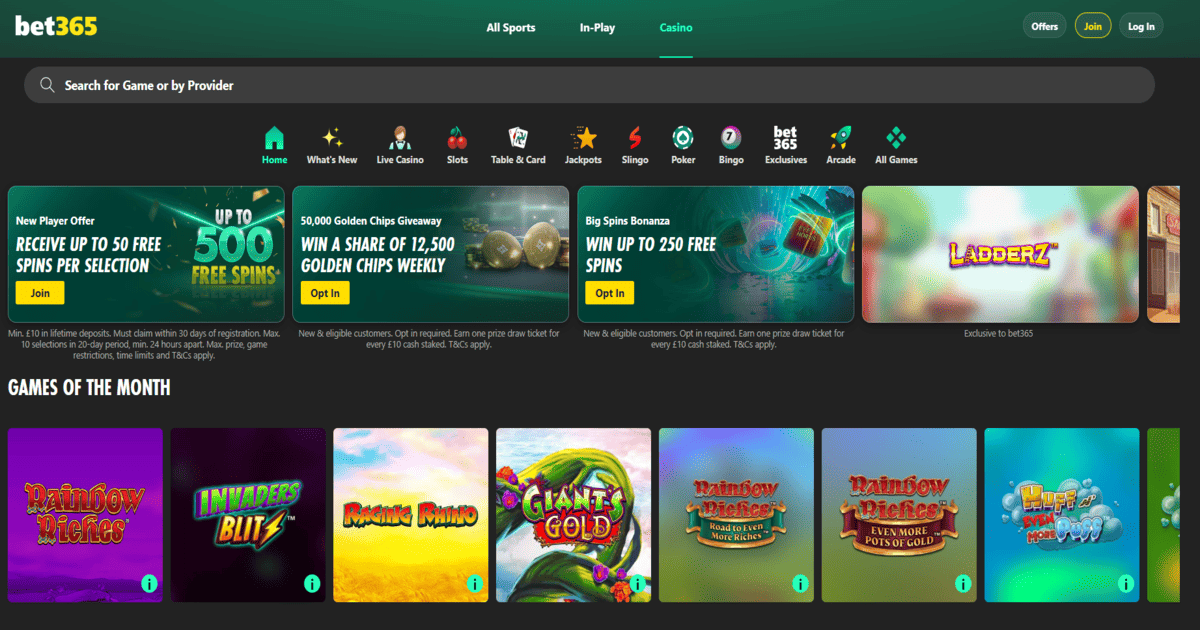Show info for Even More Pots of Gold
Screen dimensions: 1200x630
pyautogui.click(x=963, y=583)
